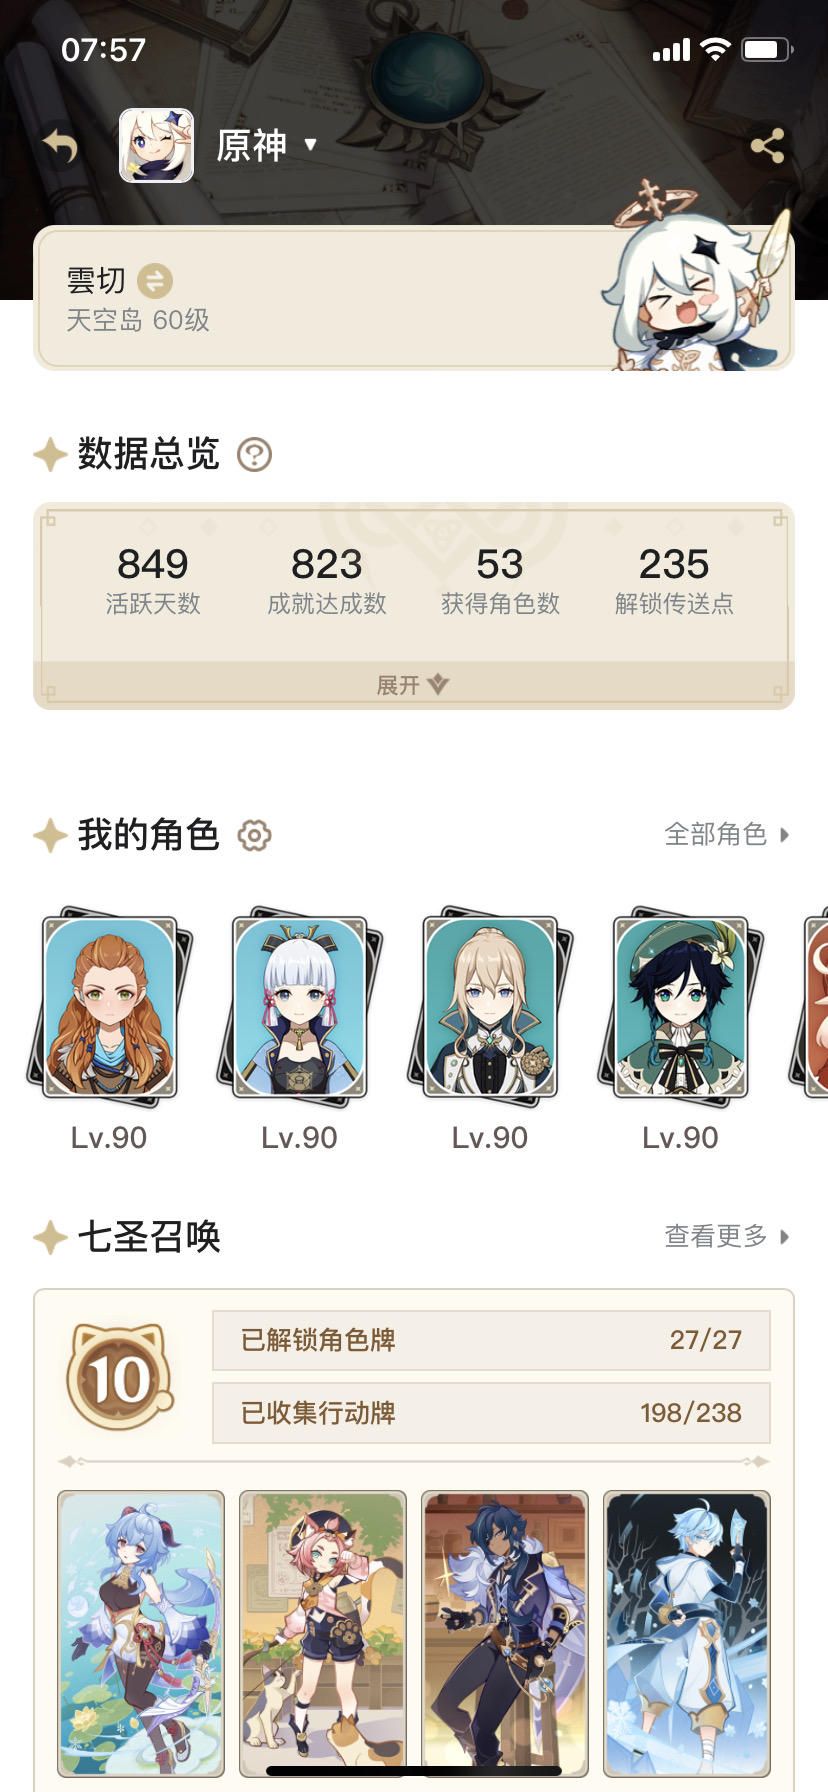Open character settings gear beside 我的角色
The width and height of the screenshot is (828, 1792).
coord(254,835)
